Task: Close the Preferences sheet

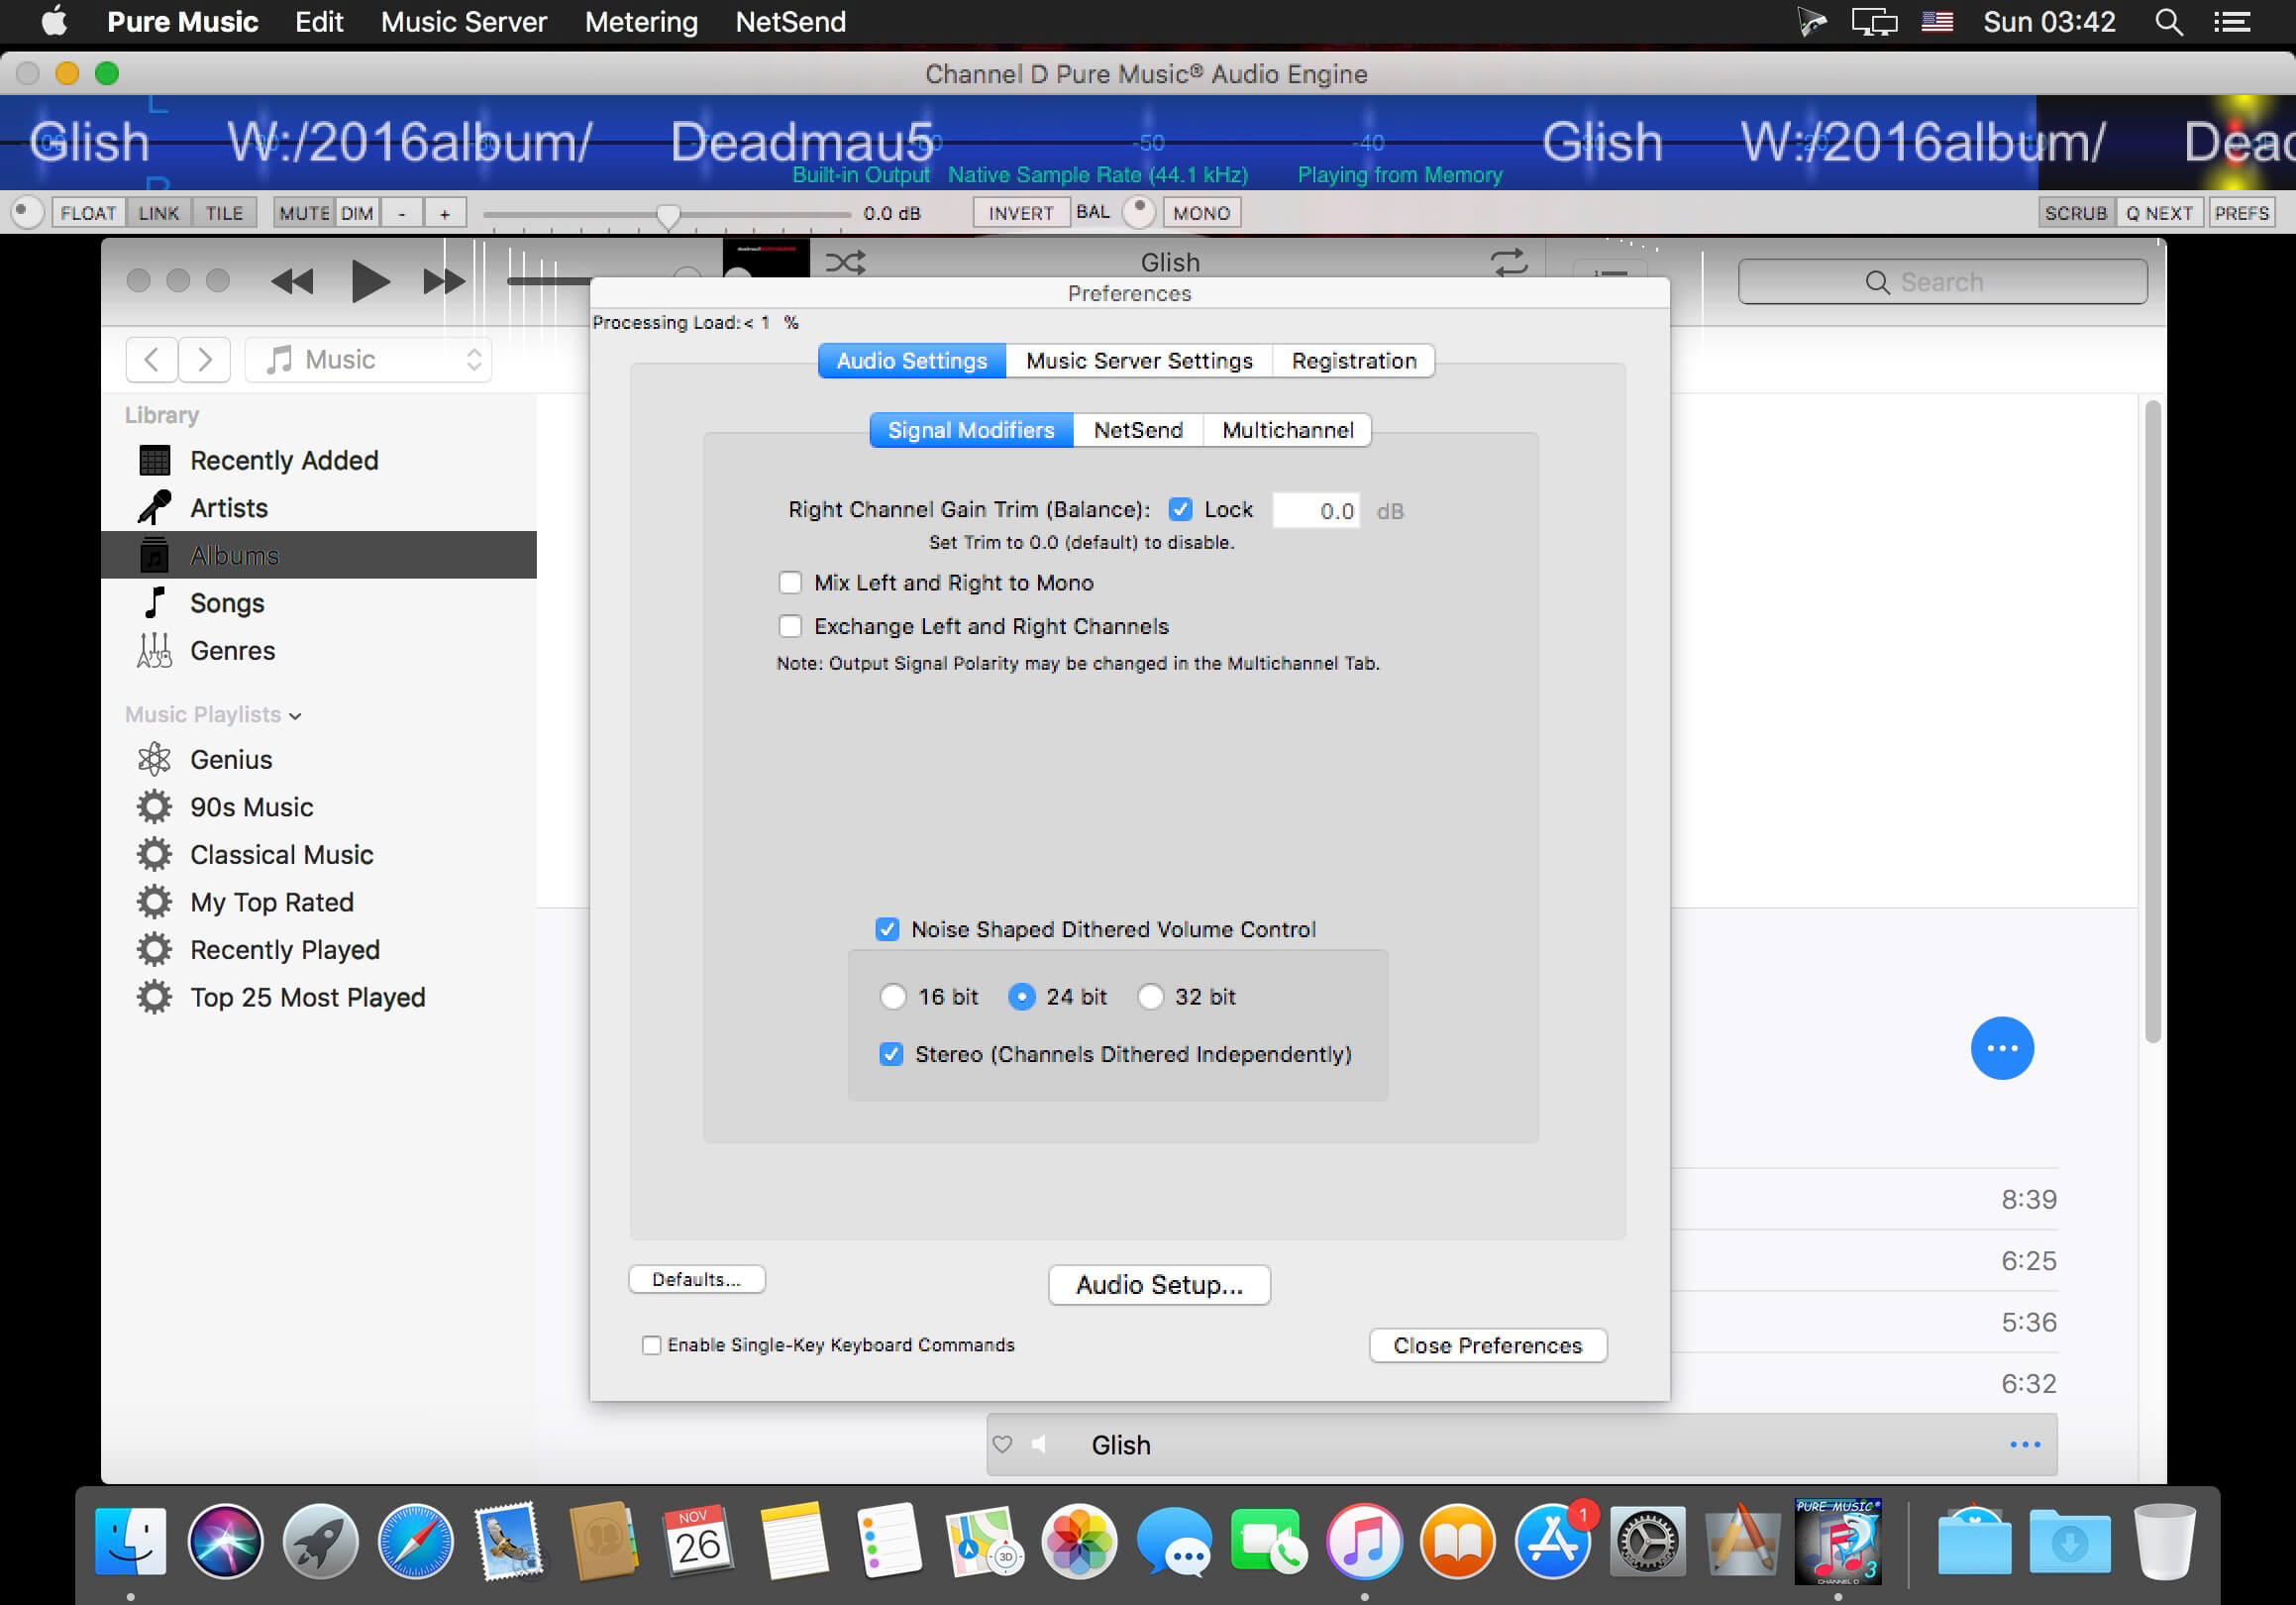Action: (1488, 1346)
